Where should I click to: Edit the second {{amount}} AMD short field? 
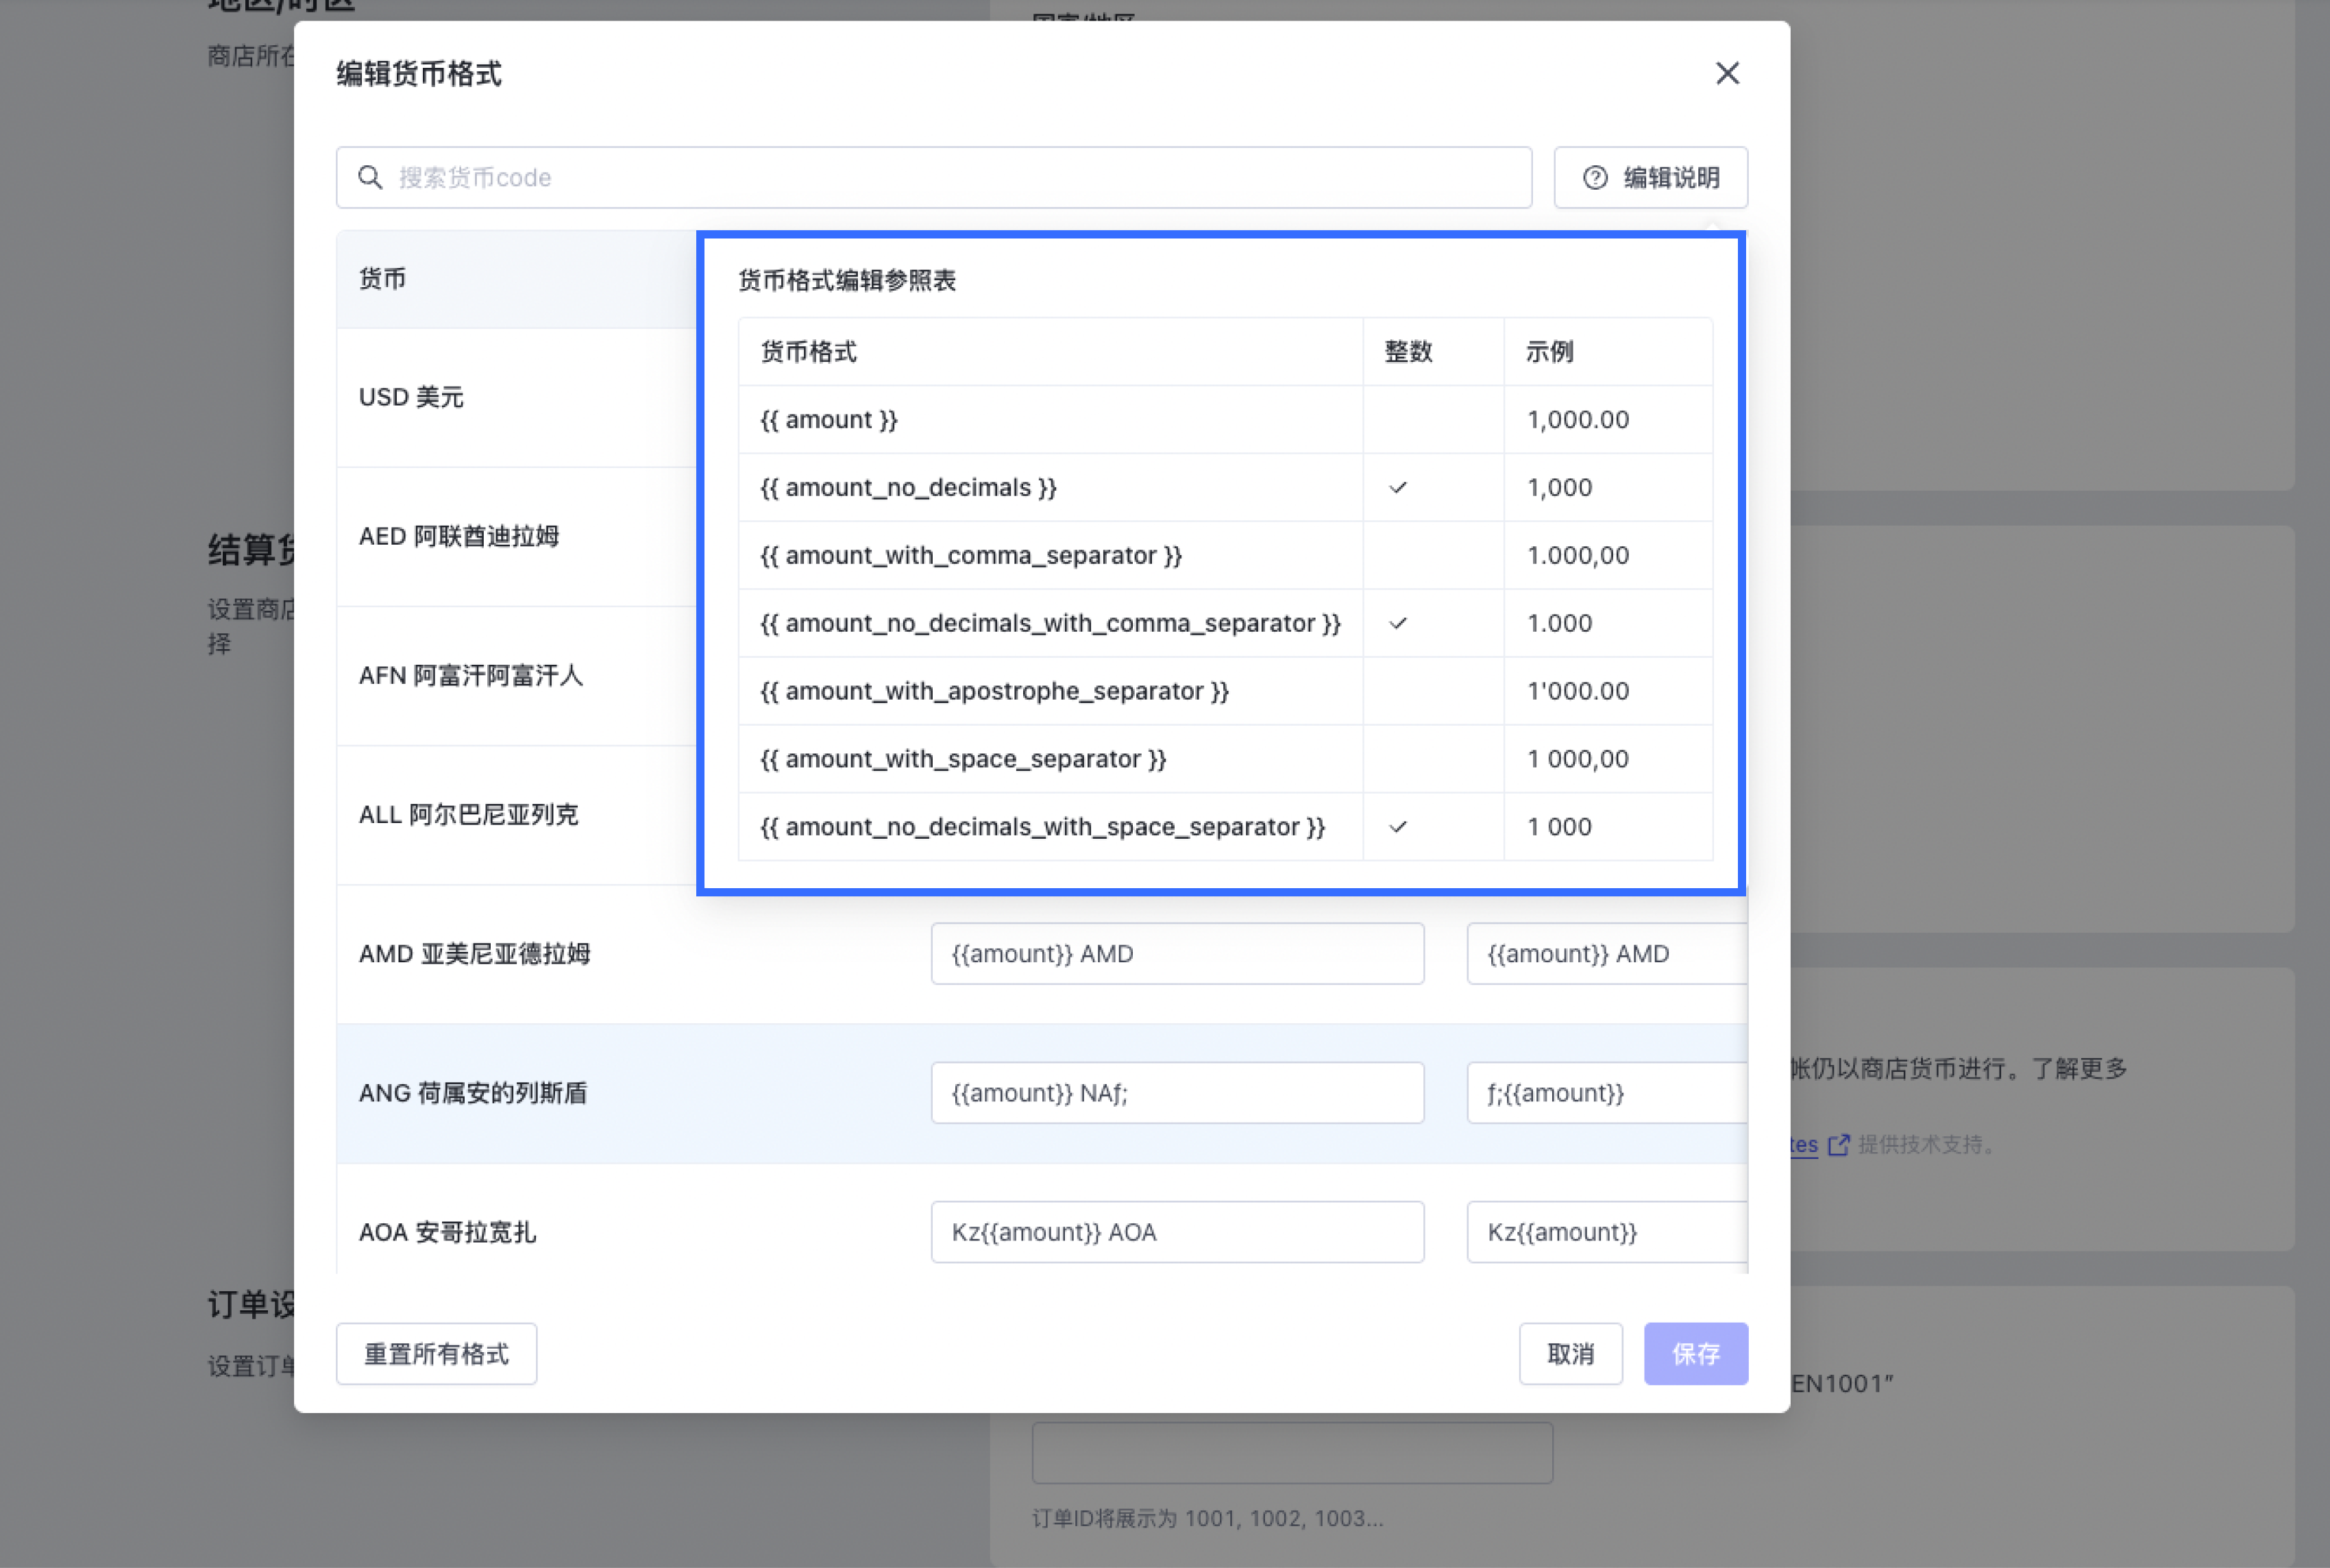click(1607, 953)
